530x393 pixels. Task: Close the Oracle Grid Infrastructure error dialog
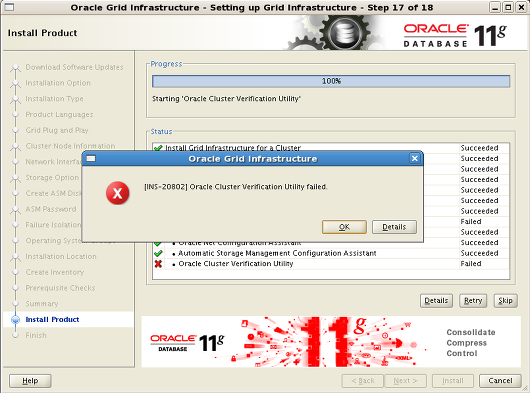[x=414, y=158]
